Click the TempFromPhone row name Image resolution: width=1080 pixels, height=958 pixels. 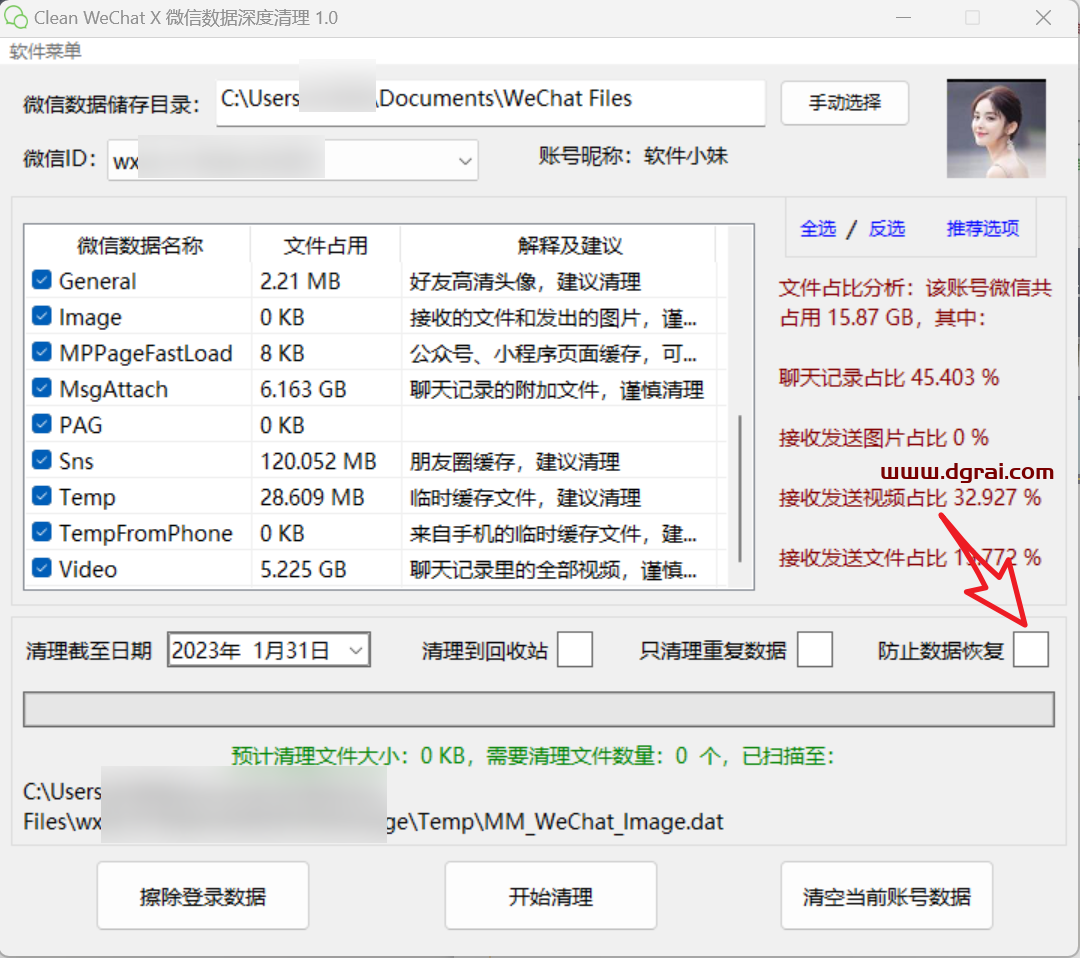146,533
